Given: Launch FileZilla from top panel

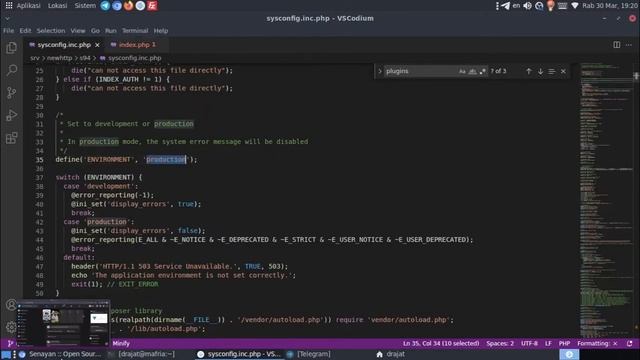Looking at the screenshot, I should [x=152, y=6].
